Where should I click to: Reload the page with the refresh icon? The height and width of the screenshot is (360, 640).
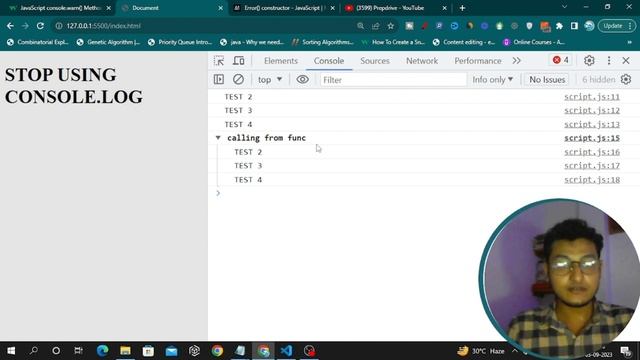click(x=40, y=26)
